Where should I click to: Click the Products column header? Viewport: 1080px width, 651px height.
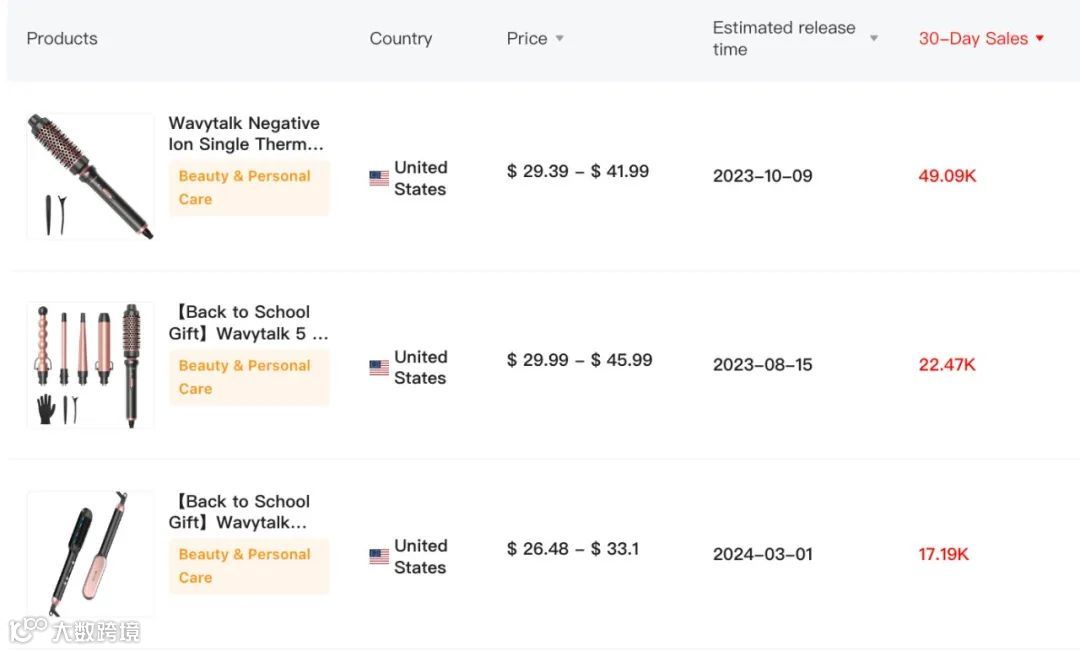(62, 39)
